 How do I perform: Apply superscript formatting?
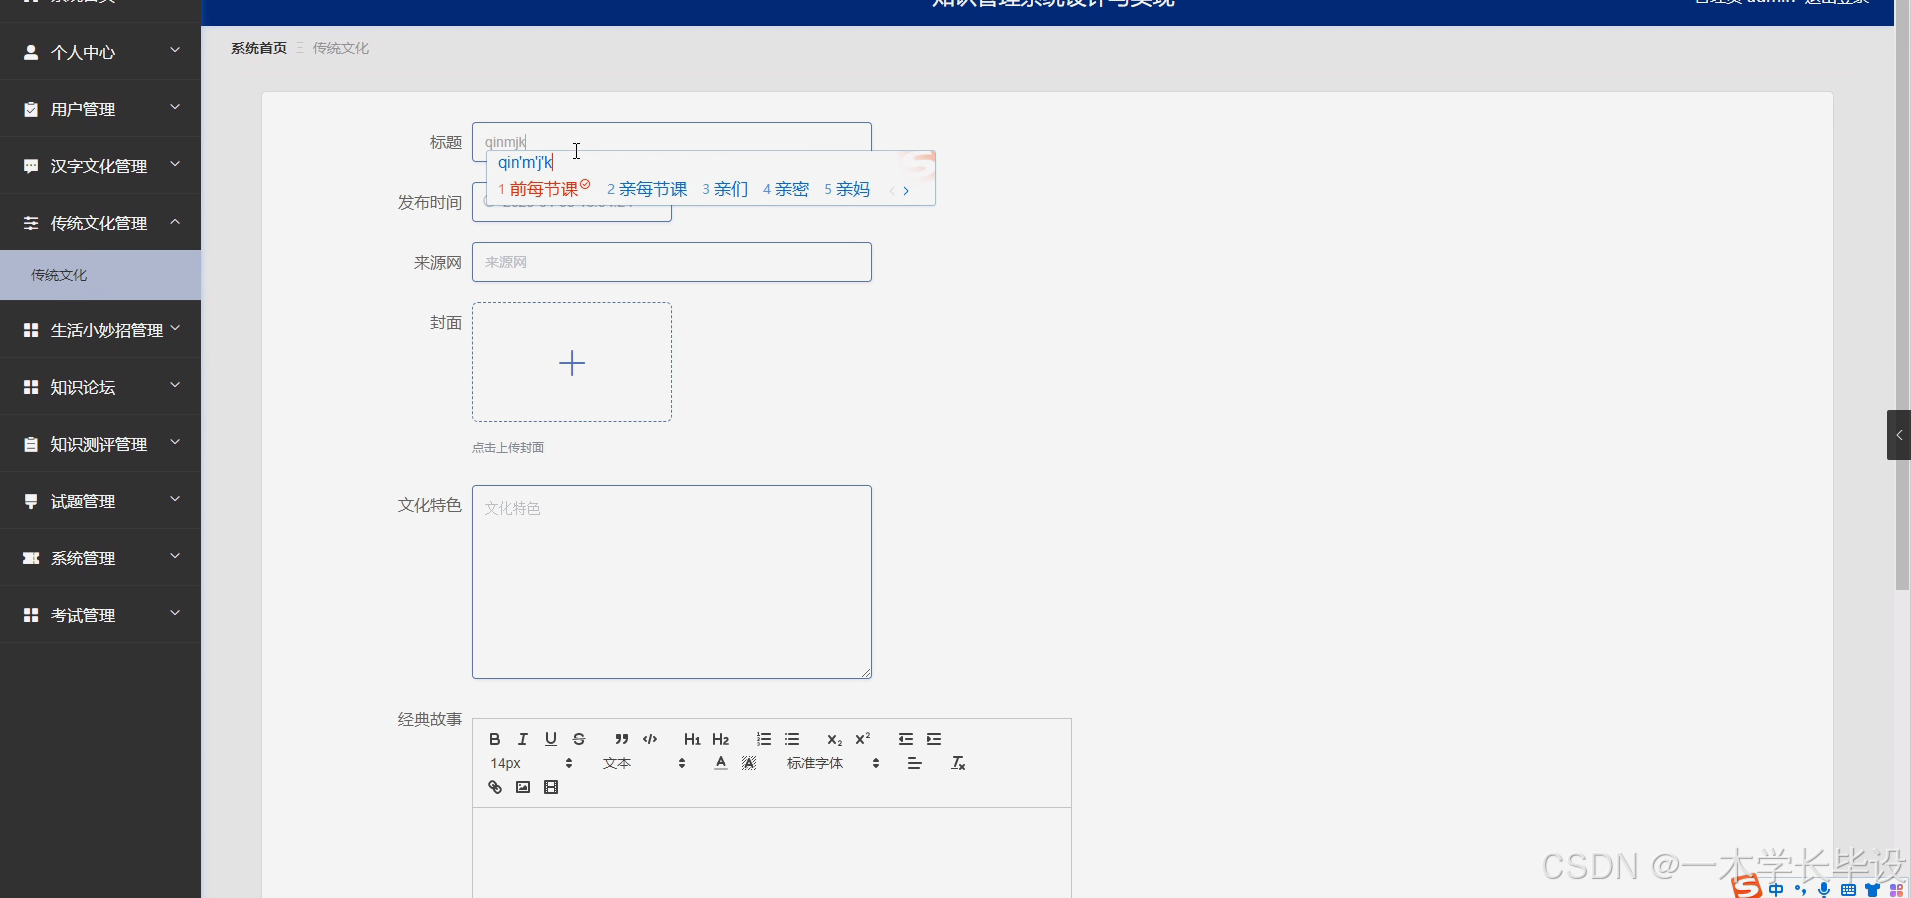click(862, 739)
